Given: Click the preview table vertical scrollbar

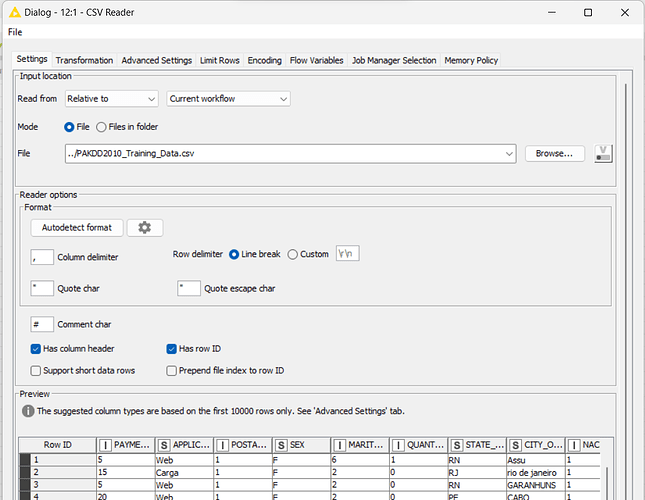Looking at the screenshot, I should tap(607, 481).
